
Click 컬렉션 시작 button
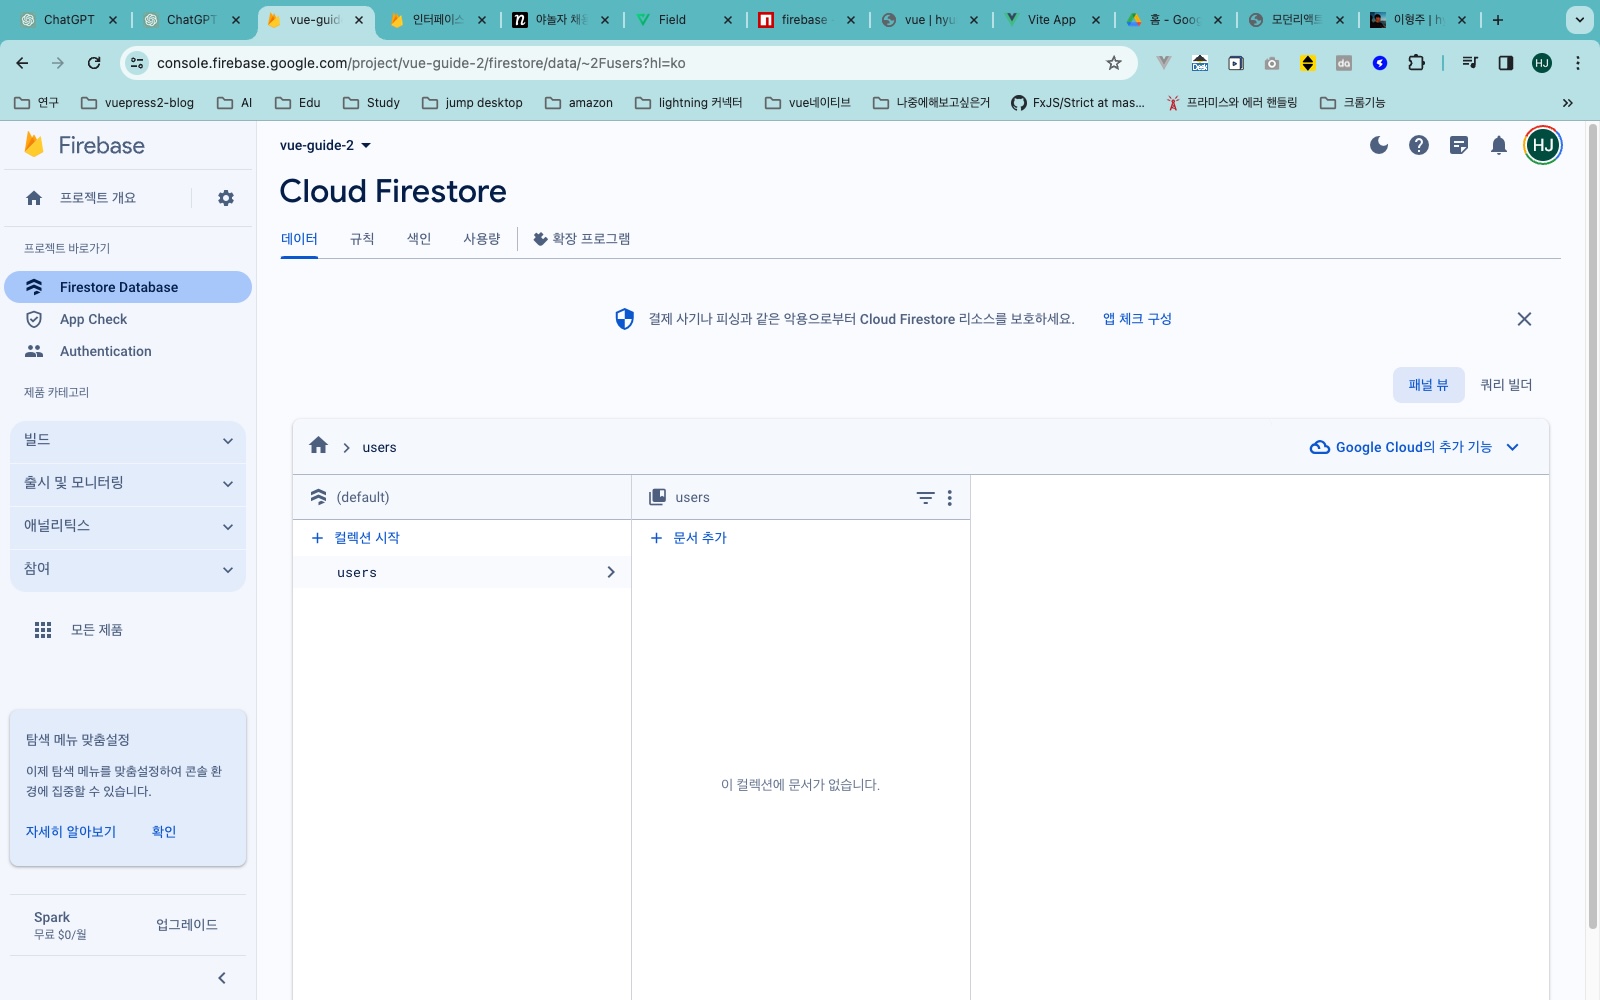[355, 538]
